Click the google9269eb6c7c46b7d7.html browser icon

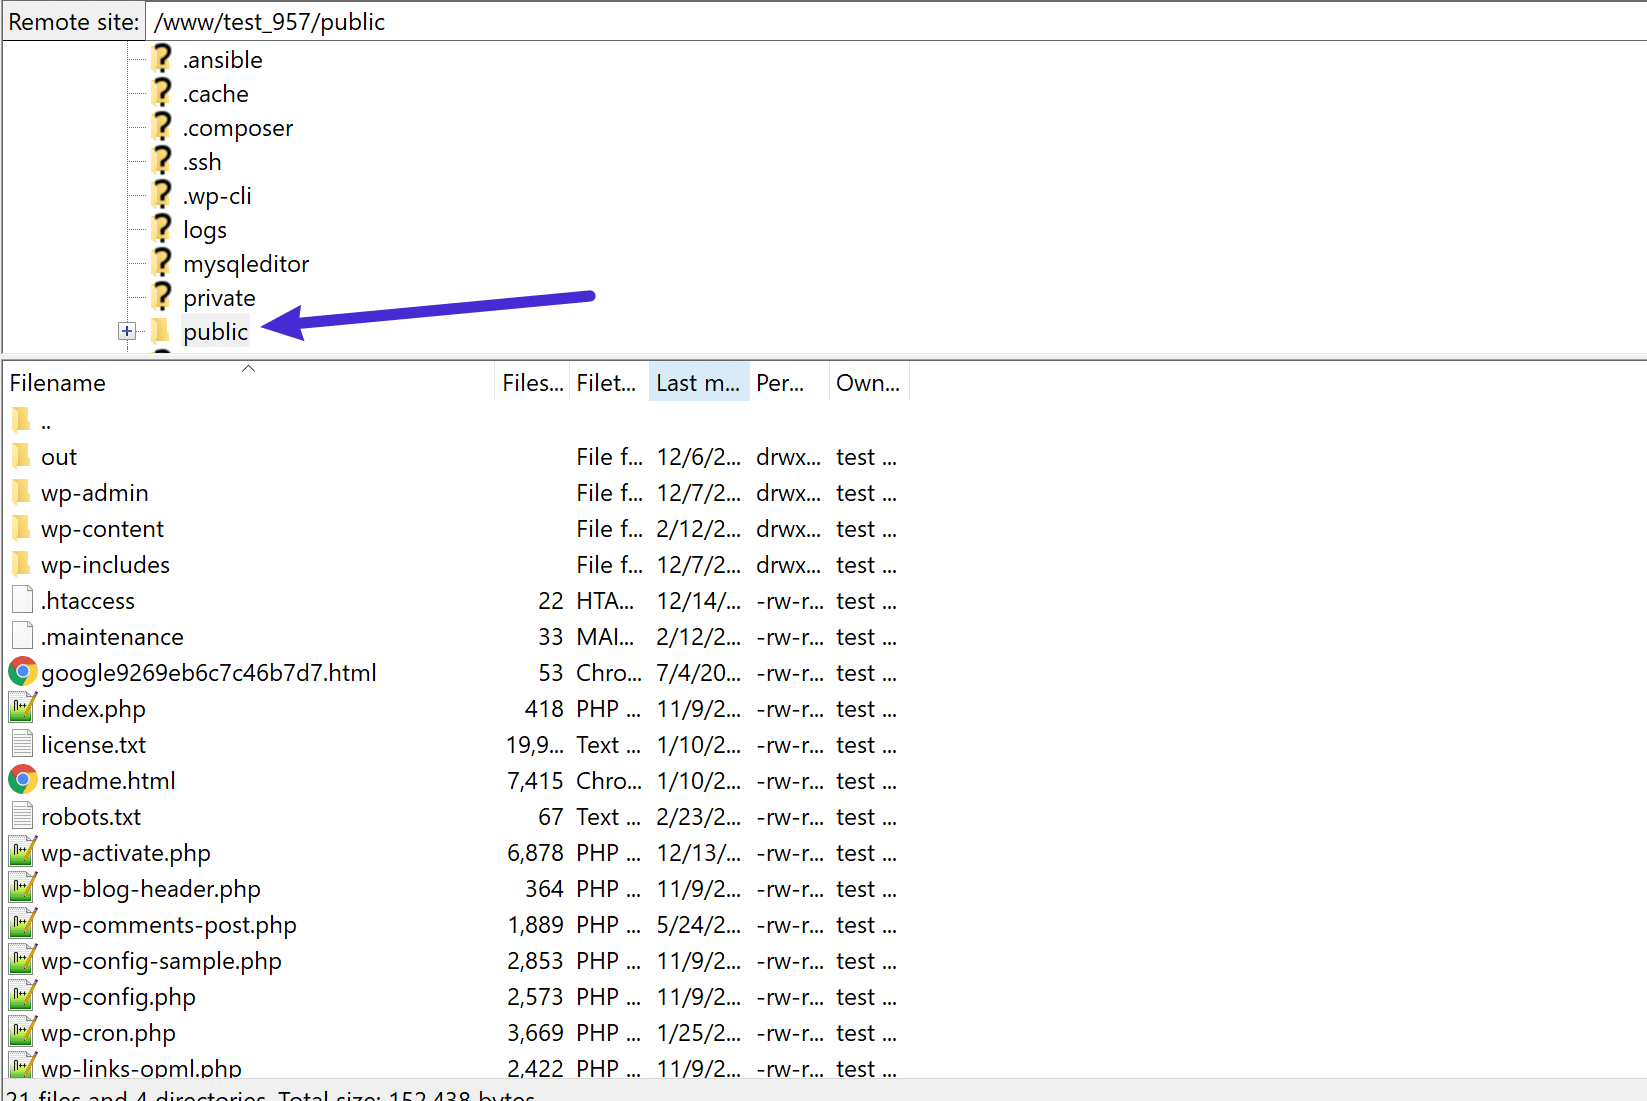(x=22, y=672)
